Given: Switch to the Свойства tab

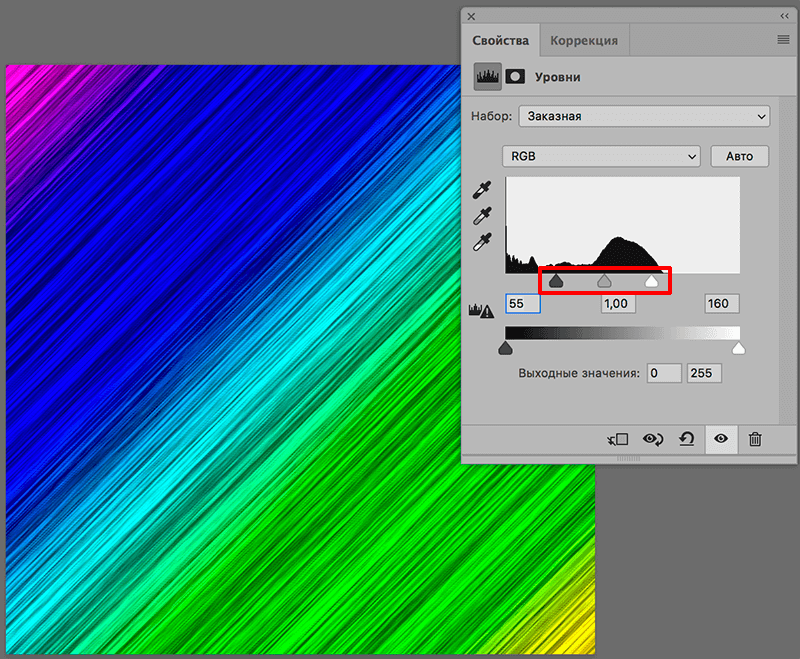Looking at the screenshot, I should (500, 41).
